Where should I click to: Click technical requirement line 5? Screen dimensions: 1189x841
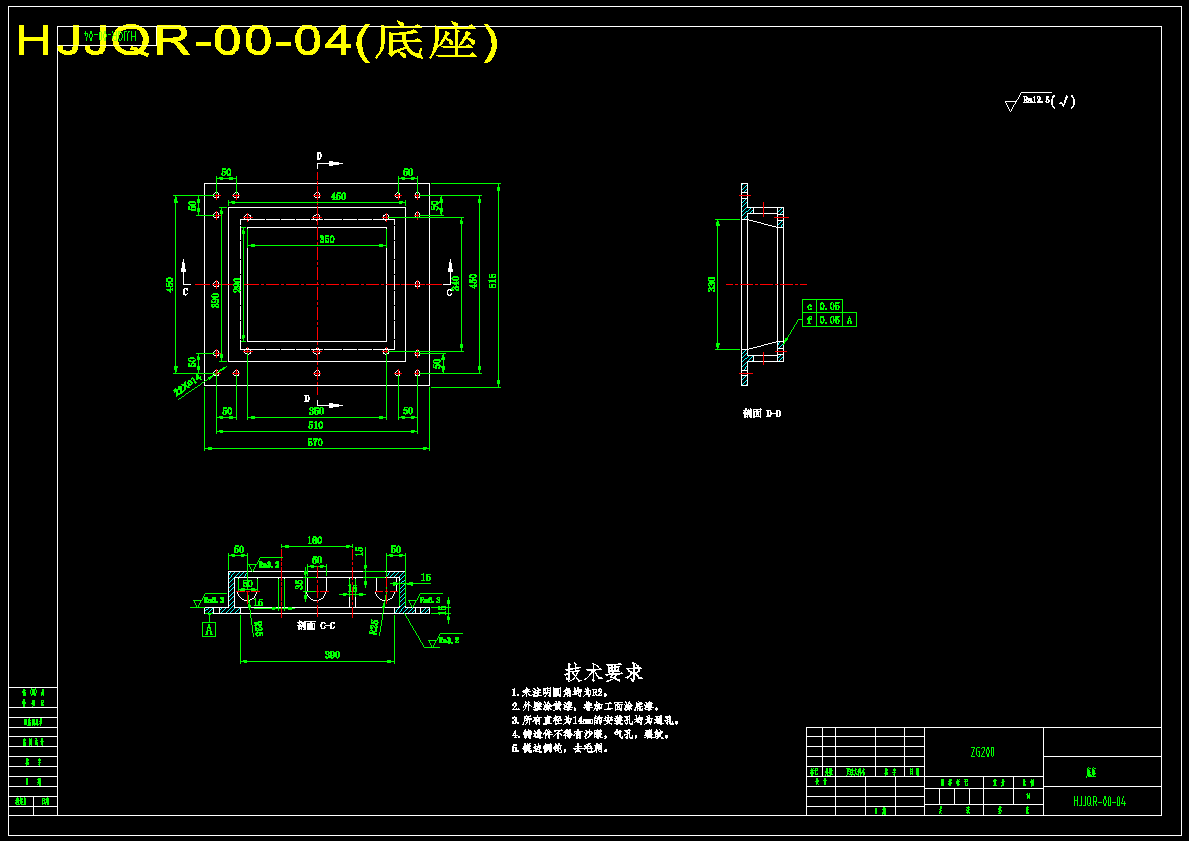[560, 748]
